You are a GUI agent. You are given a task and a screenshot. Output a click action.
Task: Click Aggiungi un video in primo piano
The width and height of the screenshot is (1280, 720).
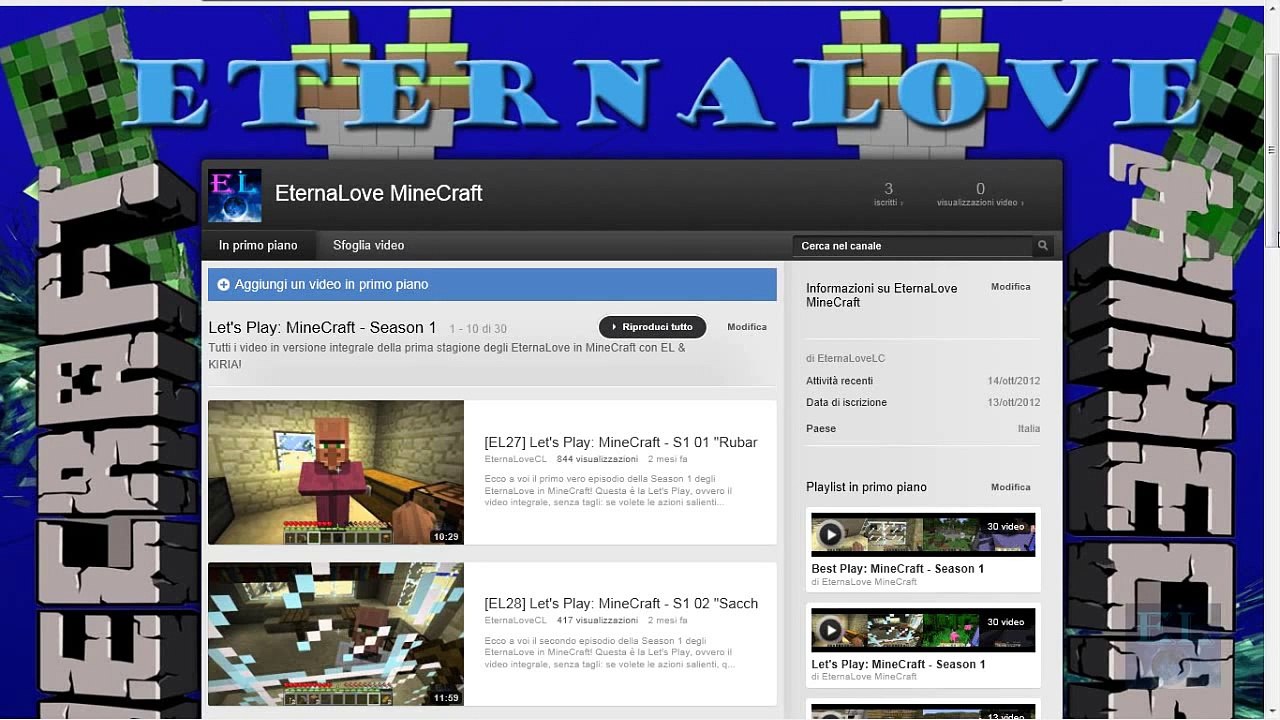(492, 284)
